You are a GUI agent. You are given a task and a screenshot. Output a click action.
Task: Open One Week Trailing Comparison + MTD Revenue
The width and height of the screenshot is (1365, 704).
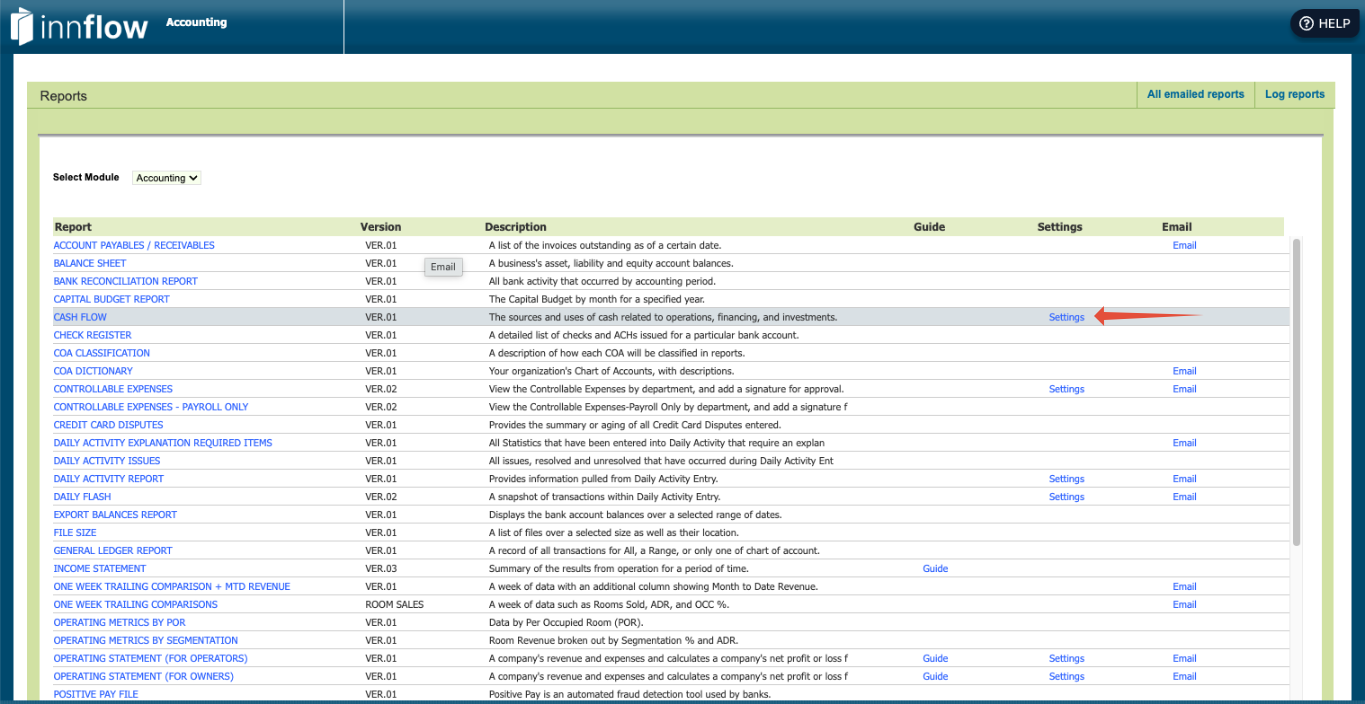(172, 587)
